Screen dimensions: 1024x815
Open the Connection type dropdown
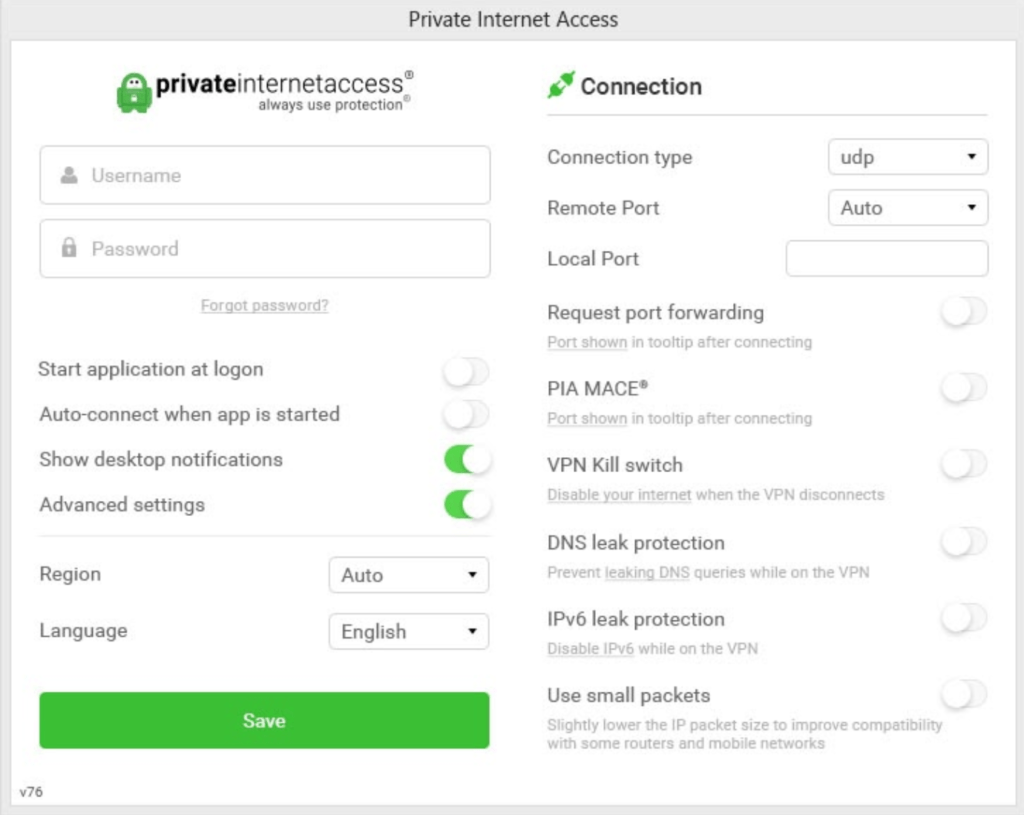tap(907, 156)
